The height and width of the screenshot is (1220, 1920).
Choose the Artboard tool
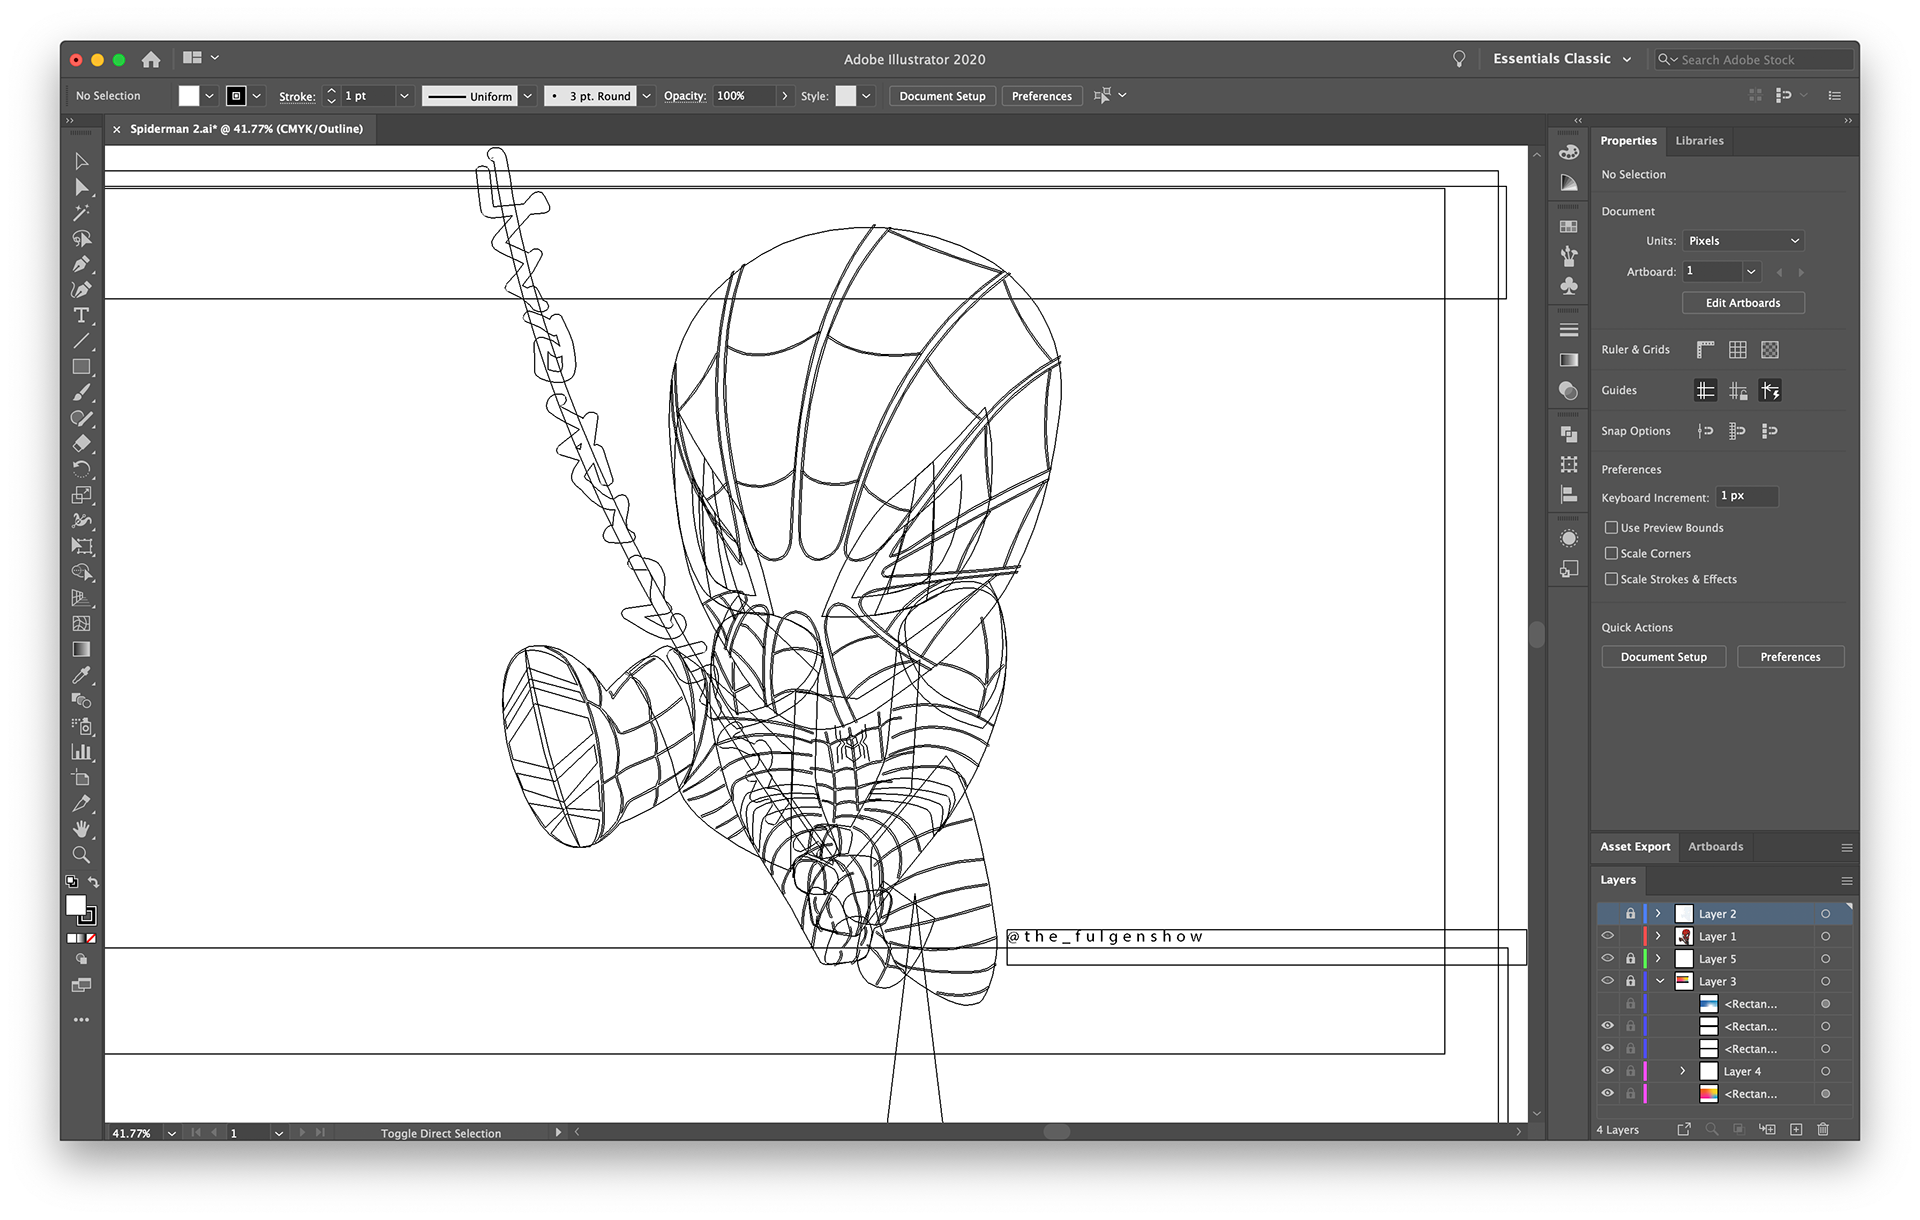81,778
